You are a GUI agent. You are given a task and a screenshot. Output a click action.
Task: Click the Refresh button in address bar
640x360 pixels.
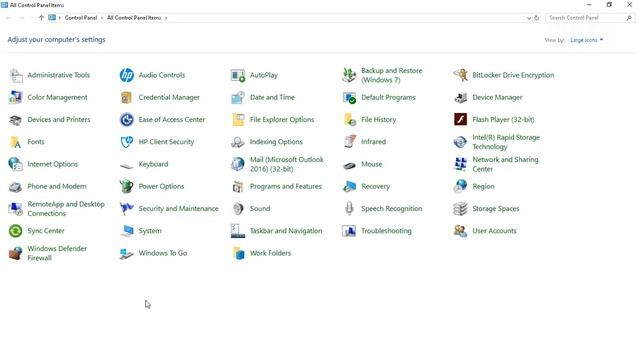(537, 18)
